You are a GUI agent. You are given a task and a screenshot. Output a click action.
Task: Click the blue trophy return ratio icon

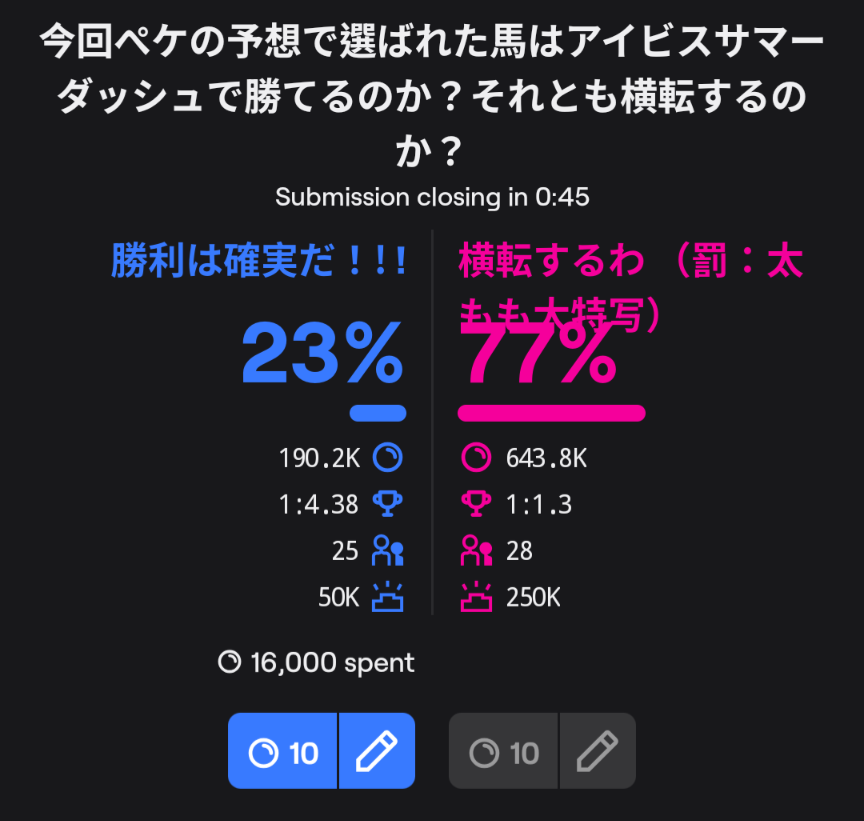[x=387, y=504]
